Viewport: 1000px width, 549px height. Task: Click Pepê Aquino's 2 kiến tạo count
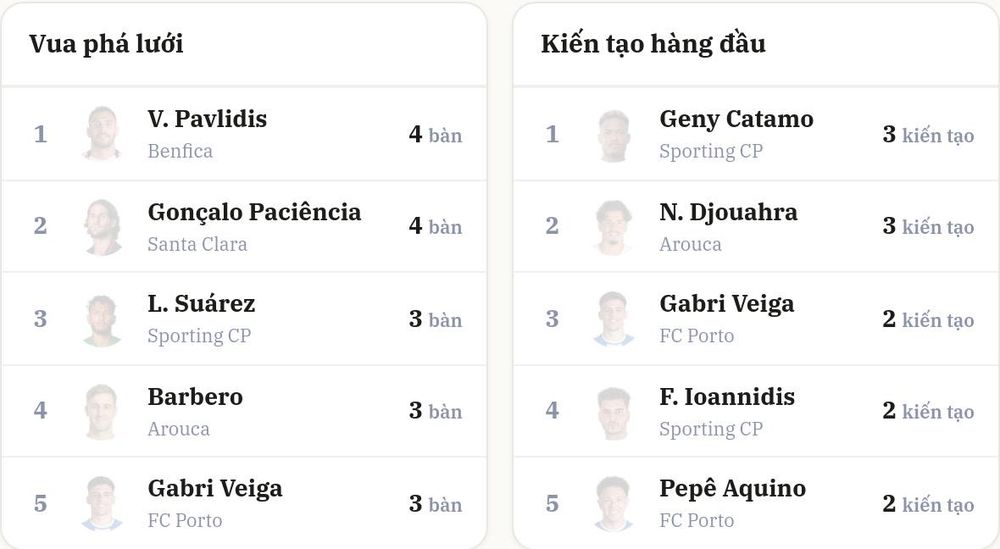click(x=928, y=504)
